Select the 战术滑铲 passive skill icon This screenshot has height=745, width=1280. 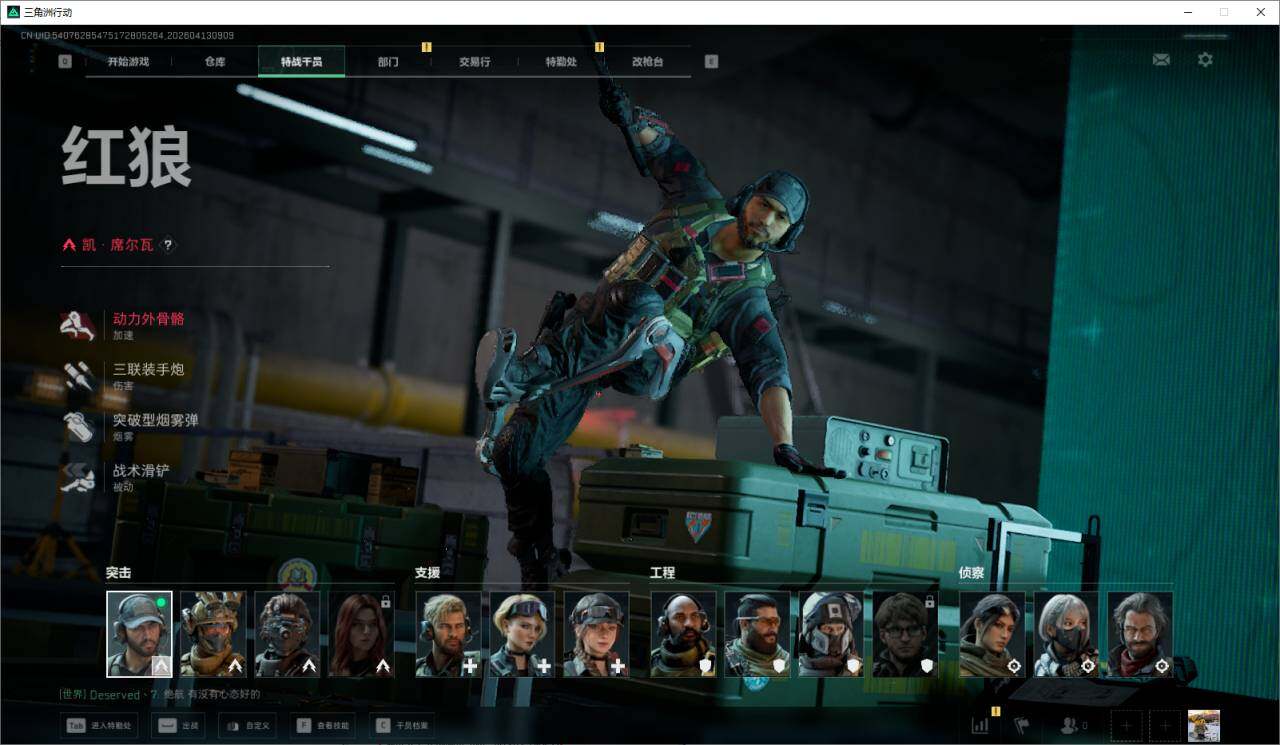coord(78,477)
